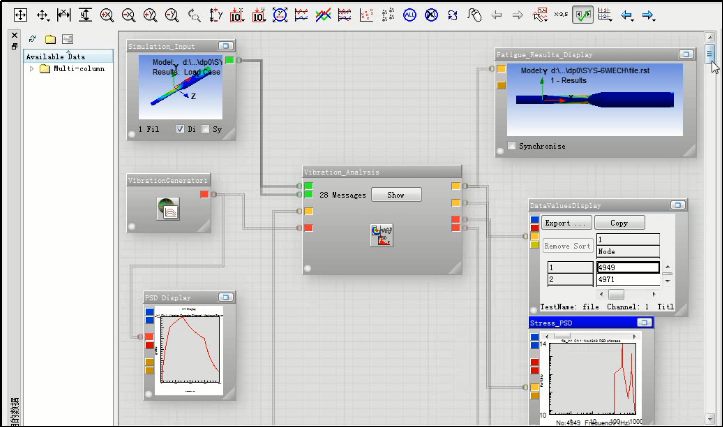723x427 pixels.
Task: Enable Synchronise checkbox in Fatigue_Results_Display
Action: (x=513, y=146)
